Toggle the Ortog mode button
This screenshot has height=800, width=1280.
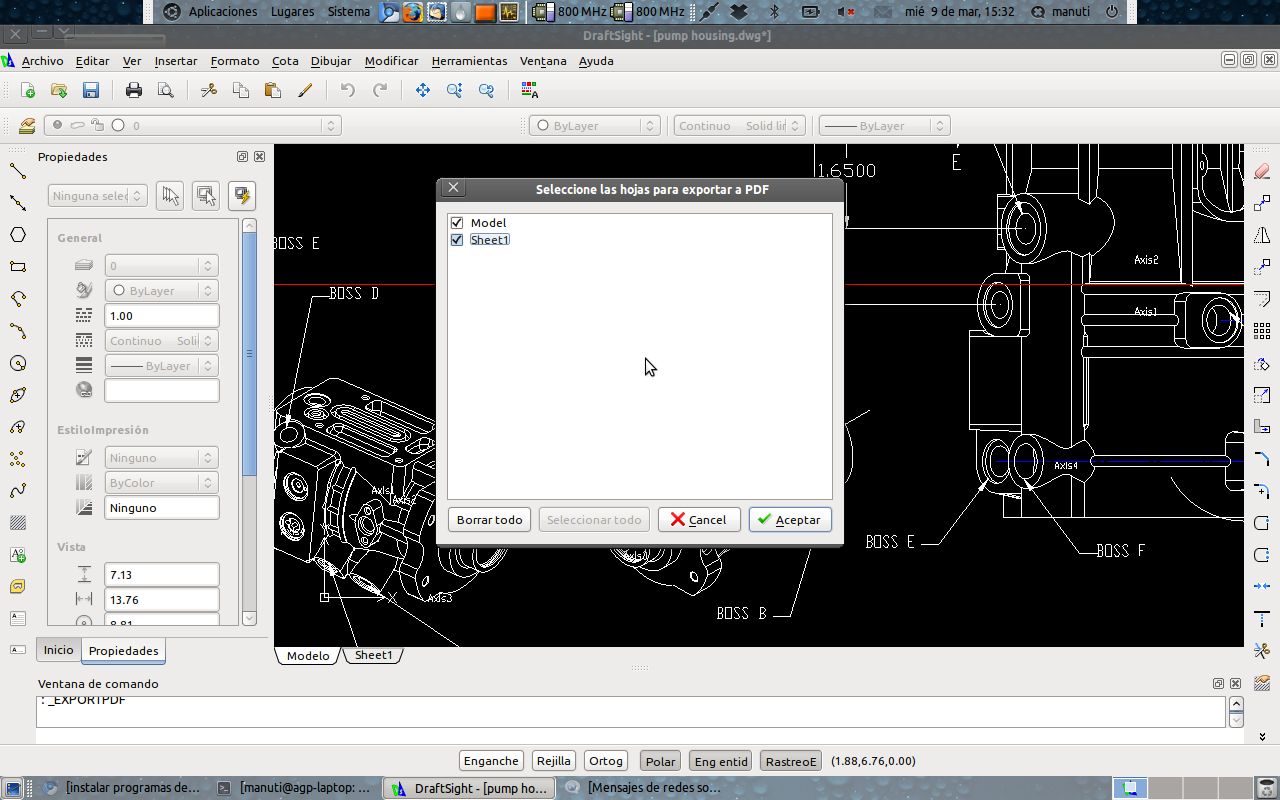click(606, 761)
